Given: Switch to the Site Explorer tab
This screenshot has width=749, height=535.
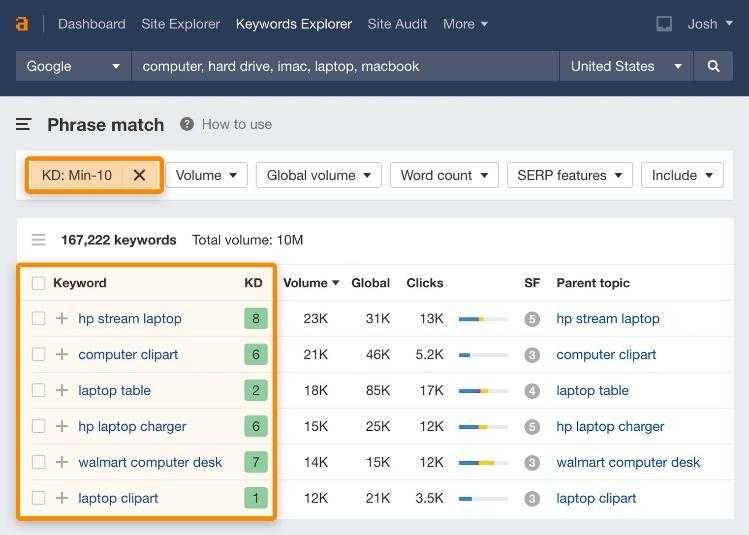Looking at the screenshot, I should [x=181, y=24].
